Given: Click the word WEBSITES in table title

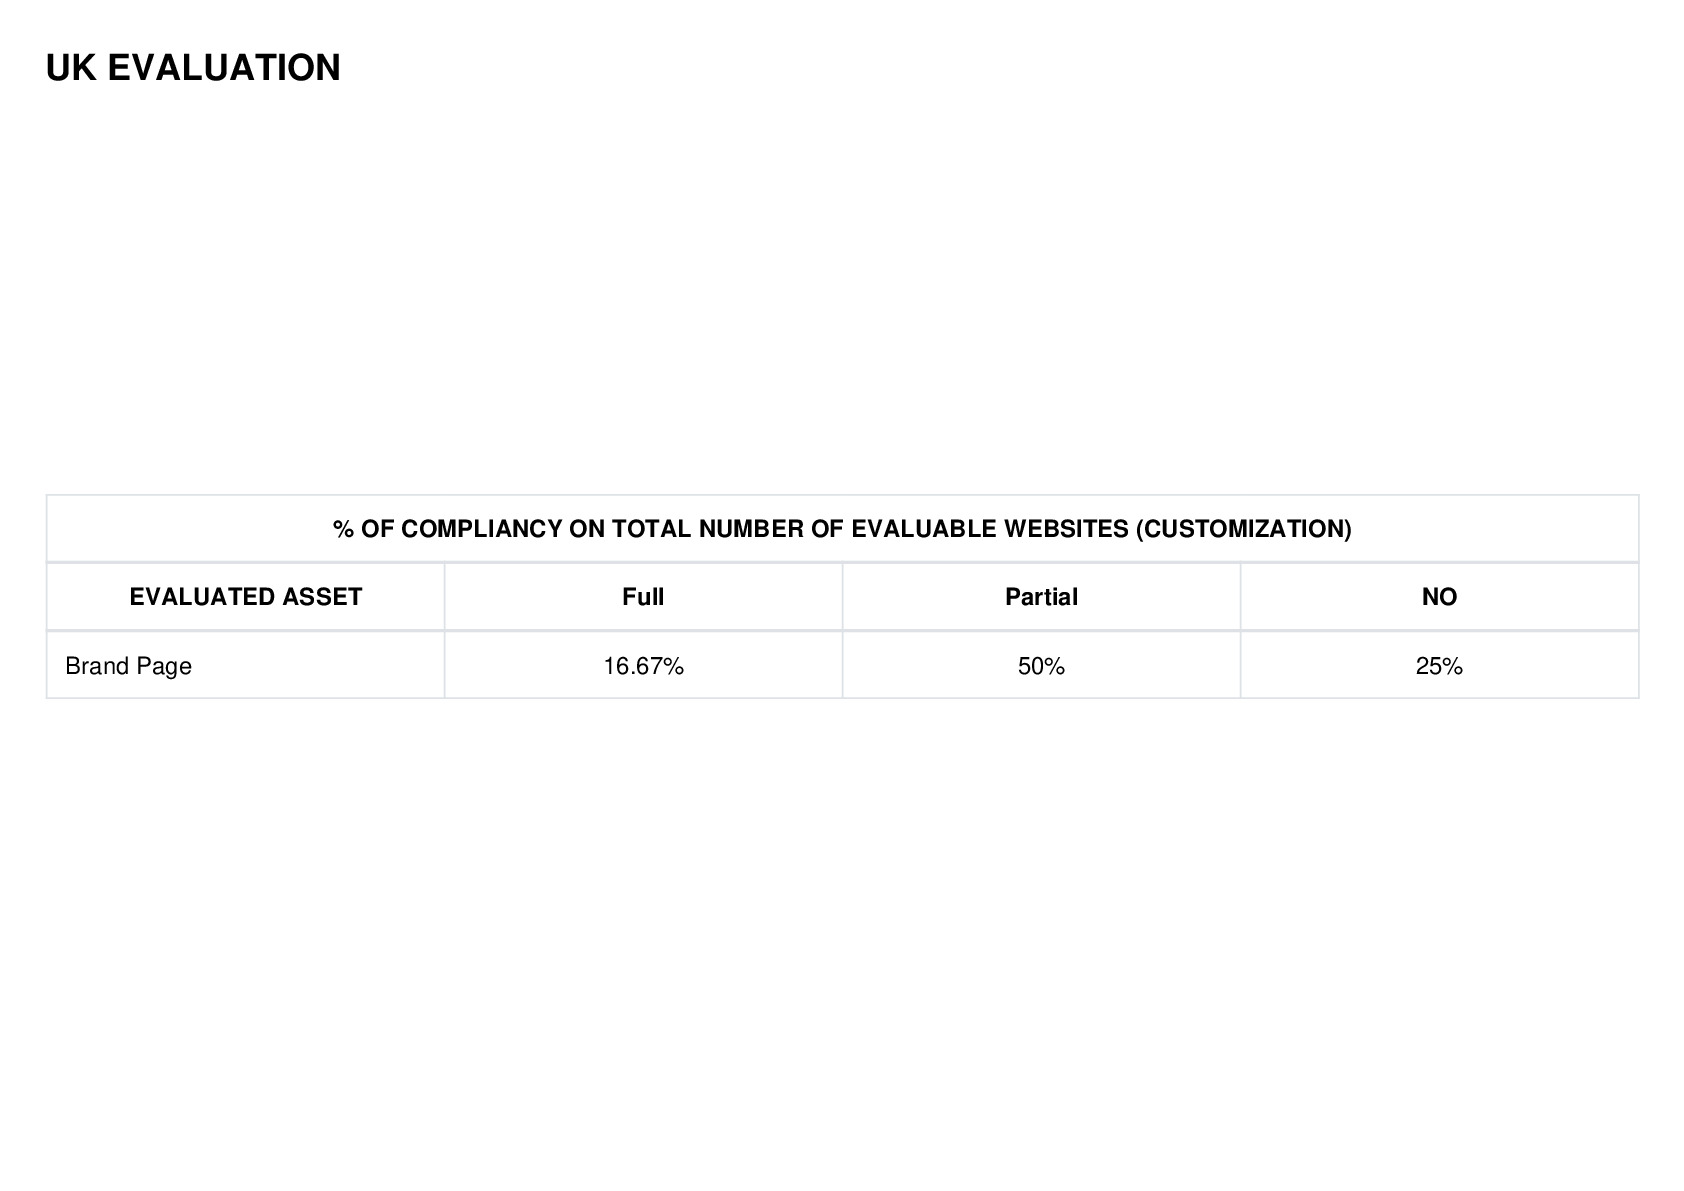Looking at the screenshot, I should coord(1066,529).
